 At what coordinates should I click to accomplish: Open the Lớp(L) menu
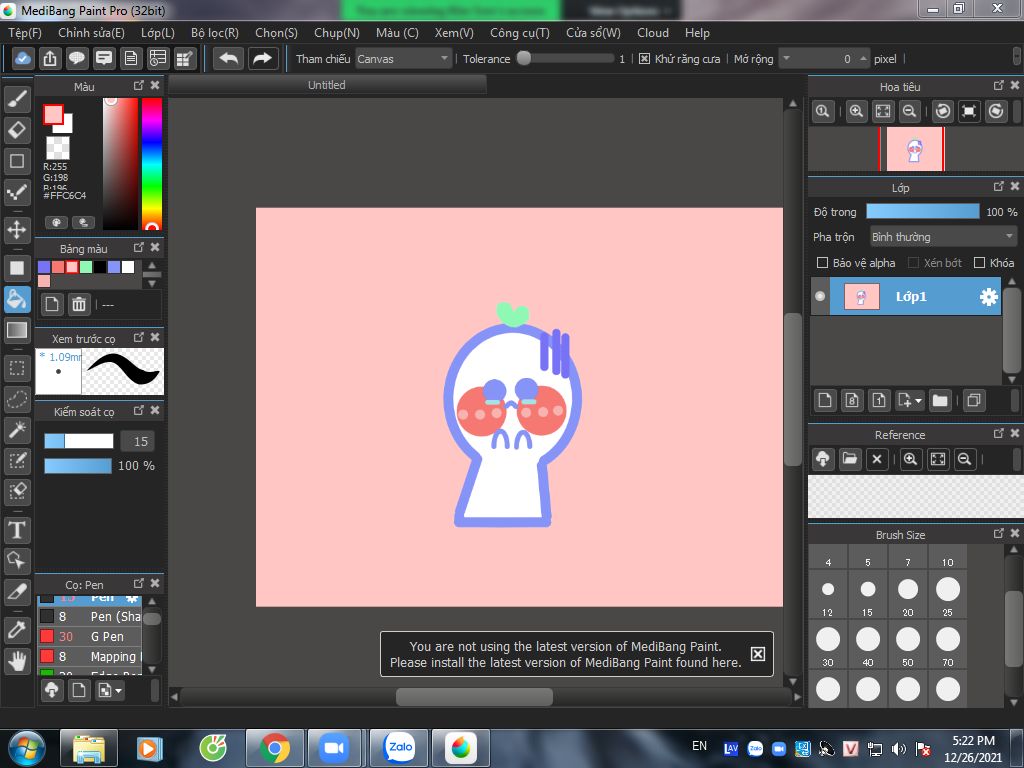pos(158,33)
